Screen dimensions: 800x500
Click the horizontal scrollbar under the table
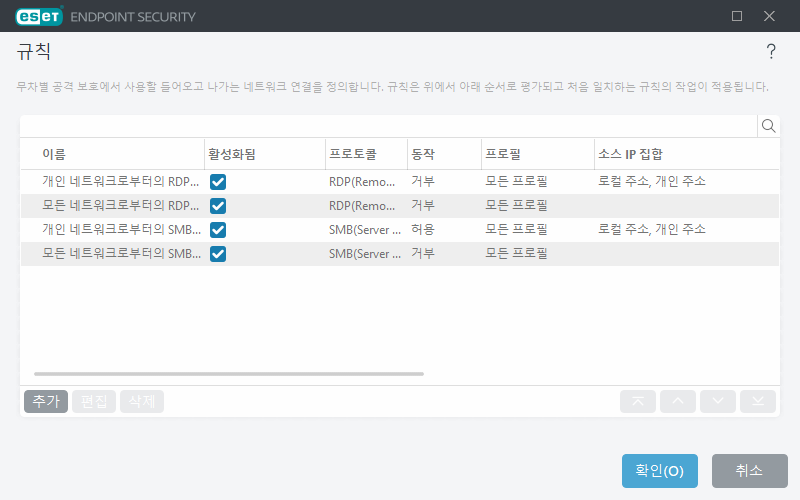(228, 374)
